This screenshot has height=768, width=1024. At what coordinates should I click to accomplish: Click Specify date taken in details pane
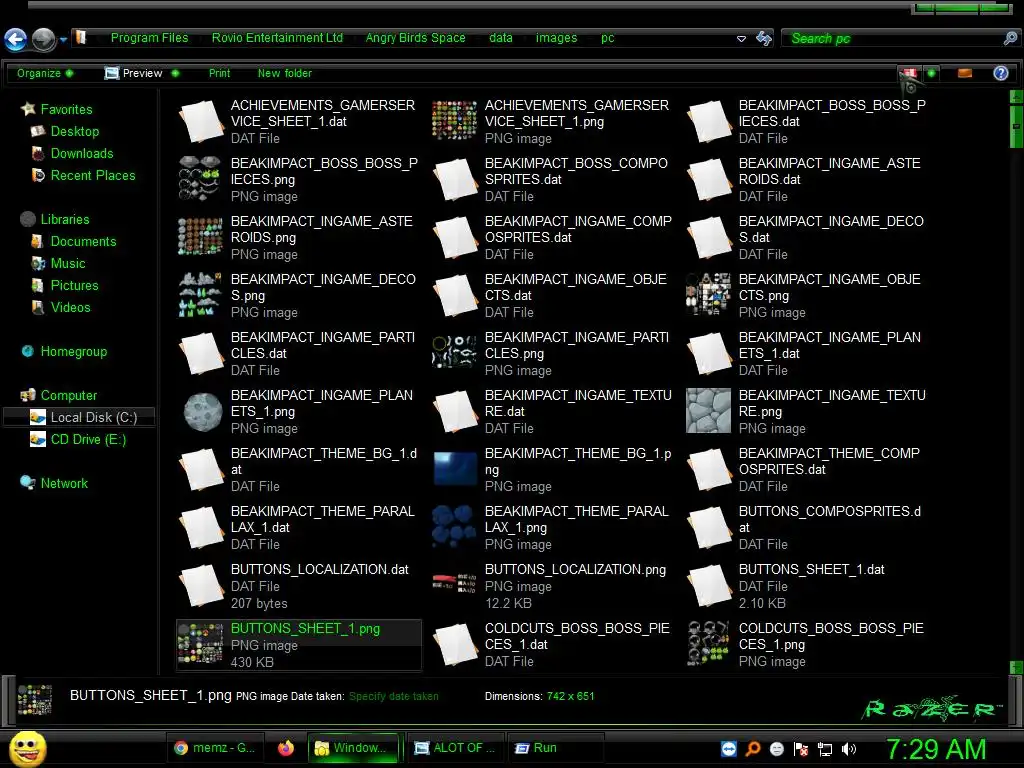[393, 696]
